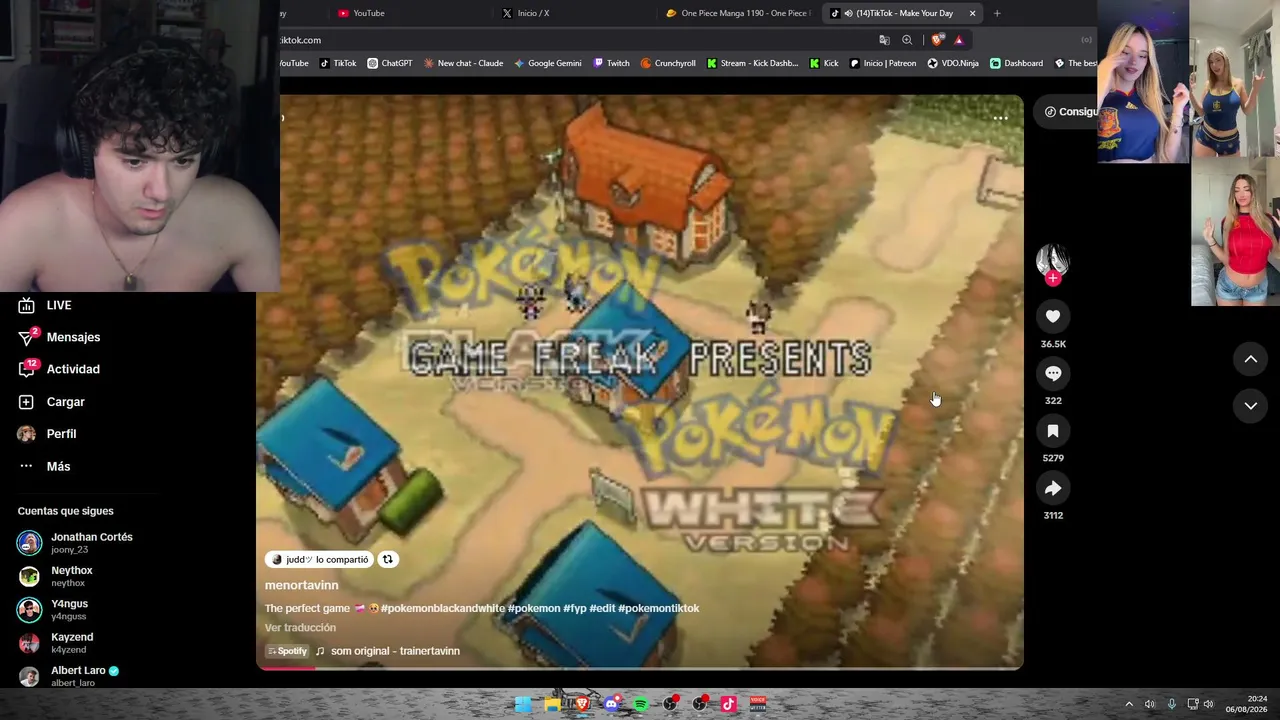
Task: Like the TikTok video with the heart icon
Action: coord(1053,316)
